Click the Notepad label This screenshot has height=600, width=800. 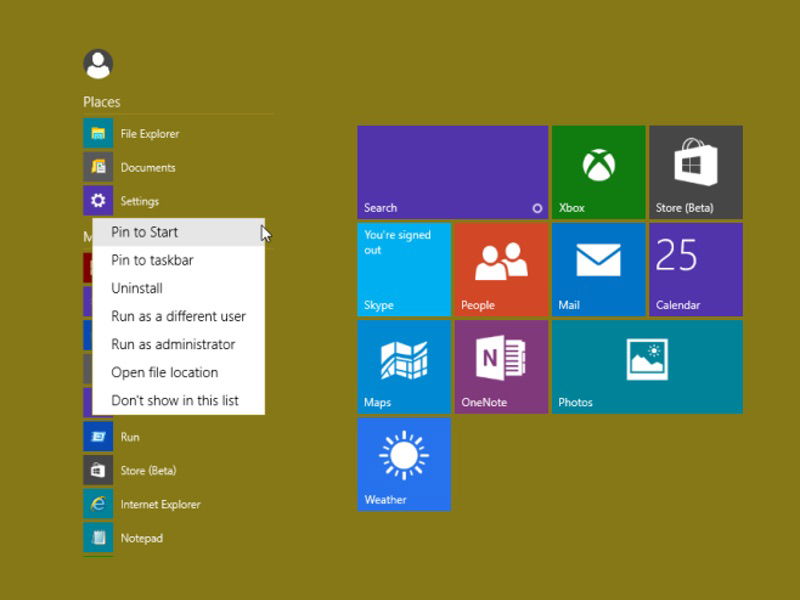142,538
